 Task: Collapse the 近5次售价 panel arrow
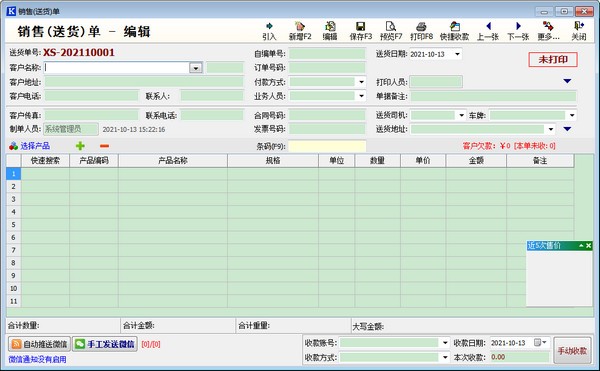[581, 246]
